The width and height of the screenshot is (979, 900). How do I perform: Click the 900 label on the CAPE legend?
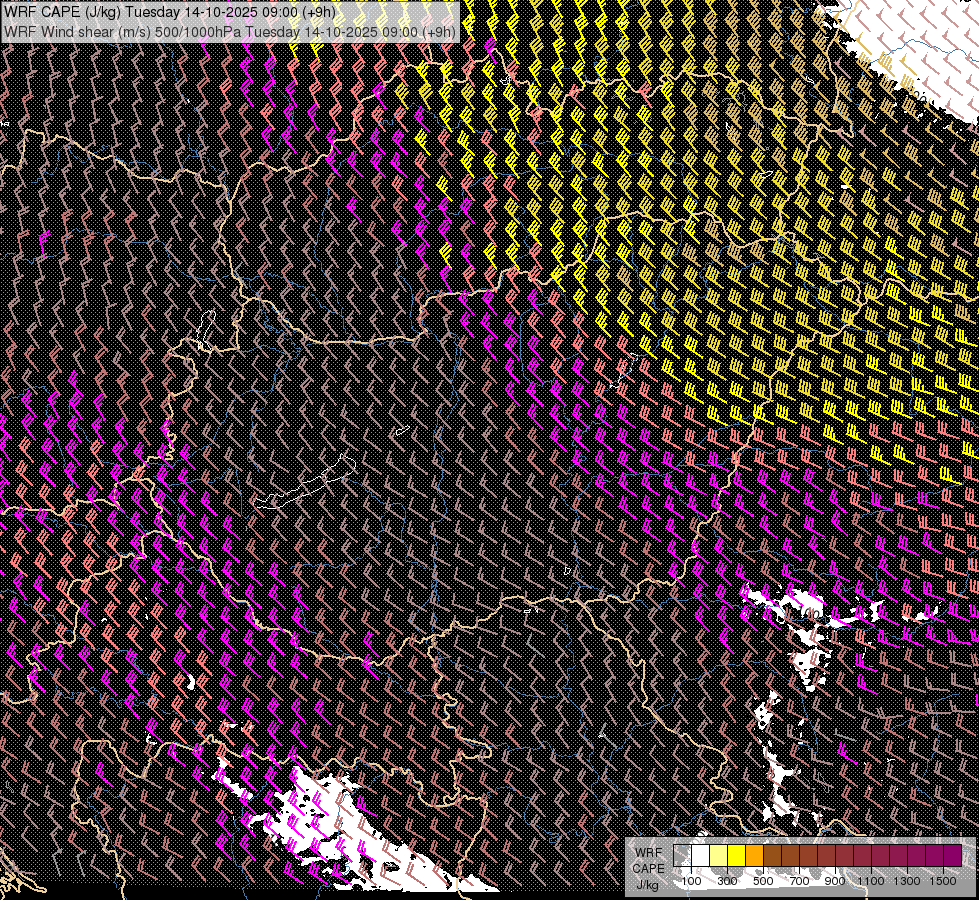coord(835,881)
